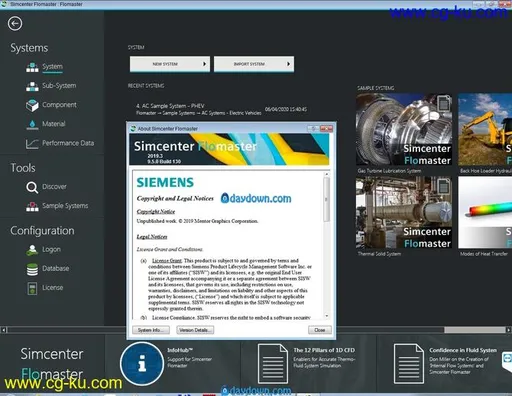
Task: Open the Logon menu label
Action: tap(51, 249)
